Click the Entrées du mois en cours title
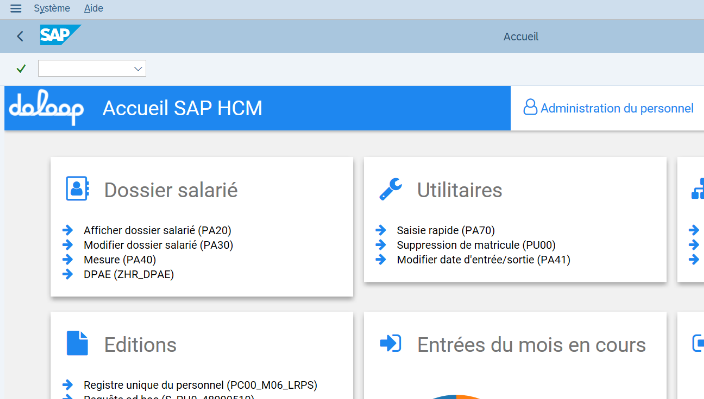Viewport: 704px width, 399px height. pyautogui.click(x=531, y=345)
